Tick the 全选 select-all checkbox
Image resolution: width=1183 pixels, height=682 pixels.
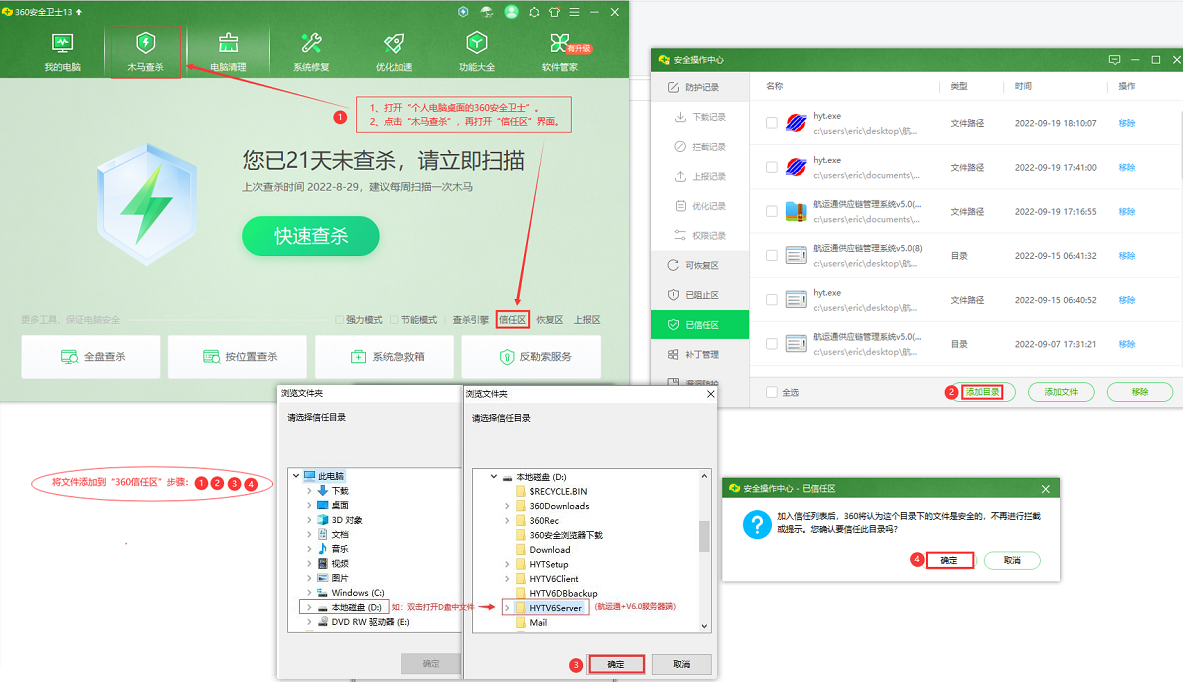771,392
